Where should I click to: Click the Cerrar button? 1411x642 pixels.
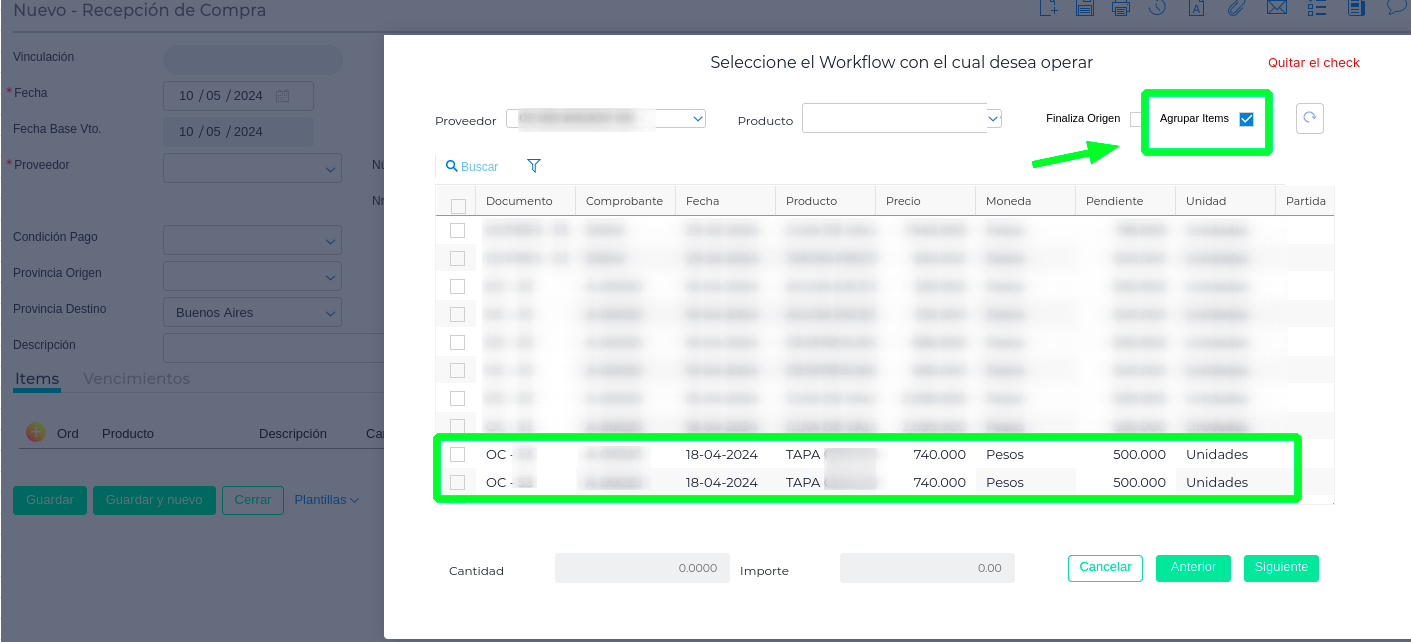point(253,500)
